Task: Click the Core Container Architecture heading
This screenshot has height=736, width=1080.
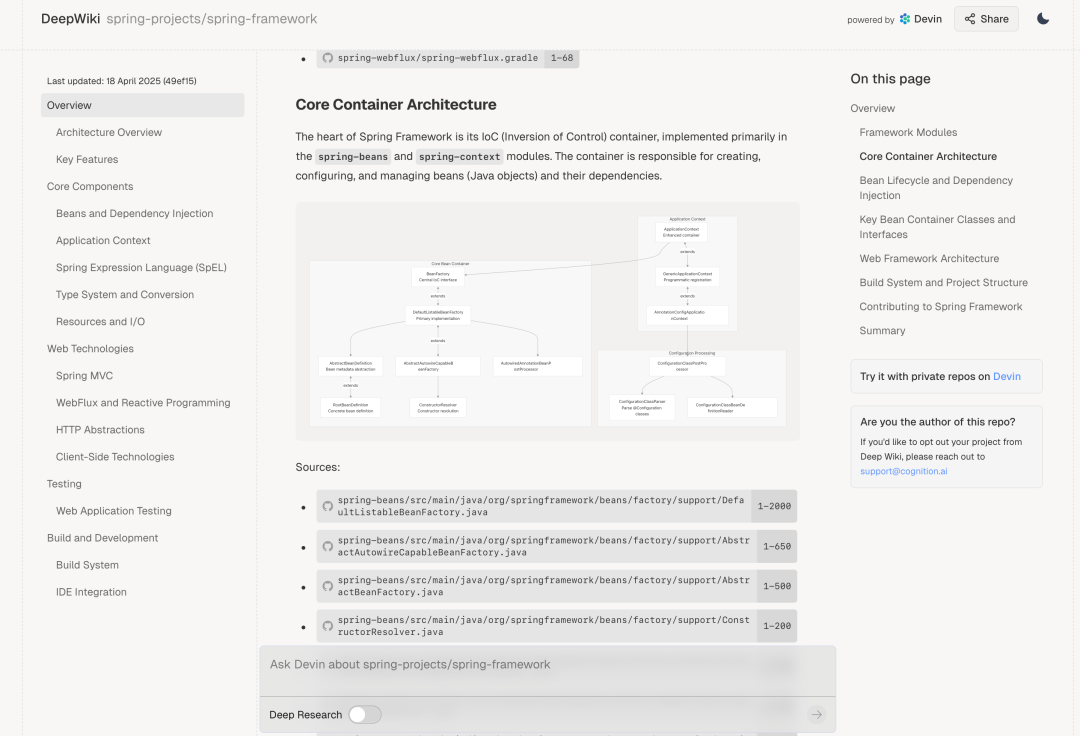Action: (x=396, y=105)
